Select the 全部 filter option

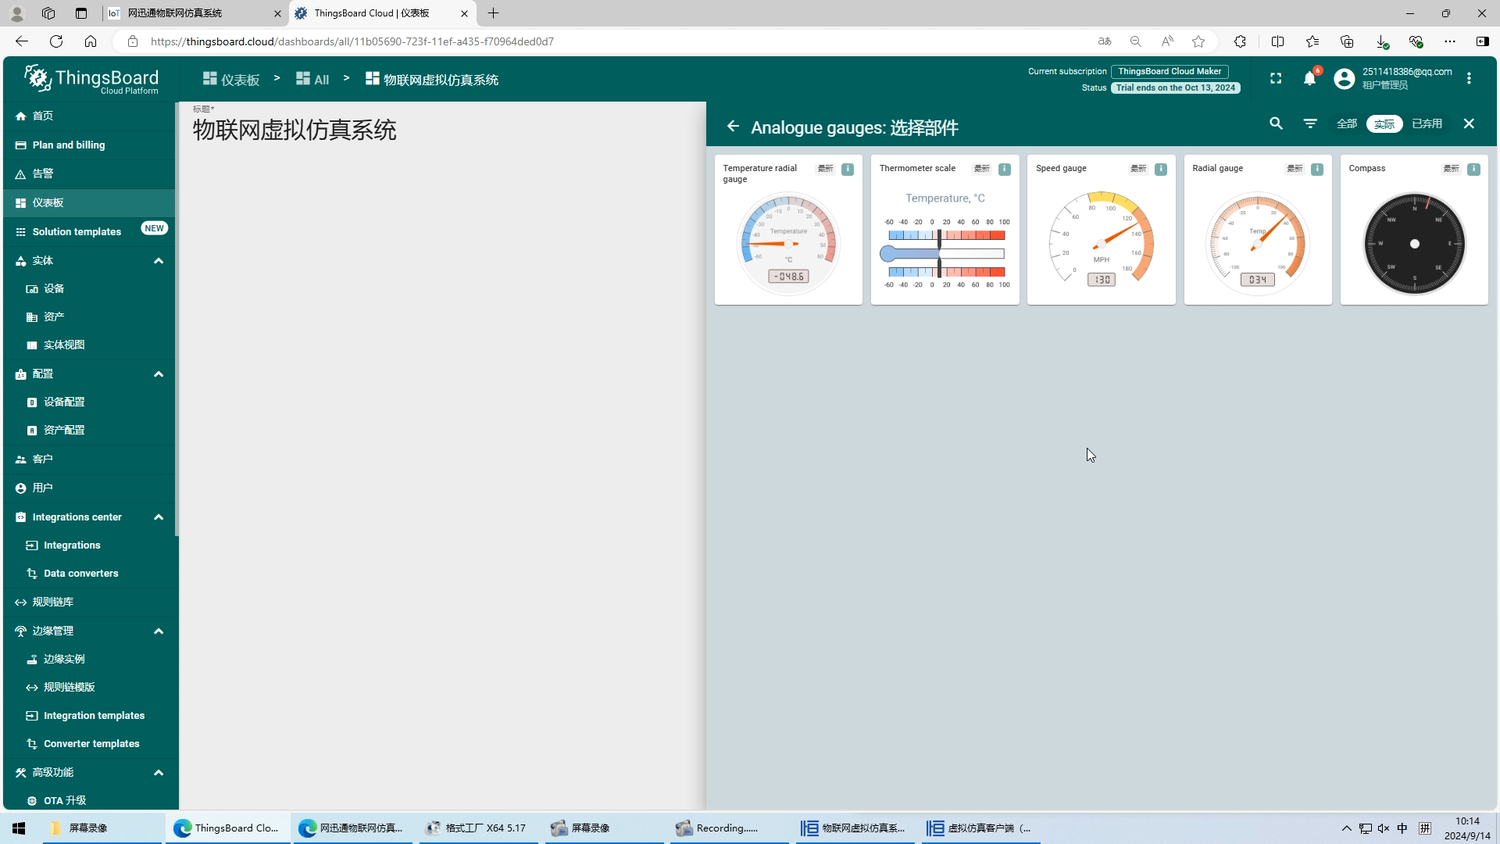coord(1347,124)
